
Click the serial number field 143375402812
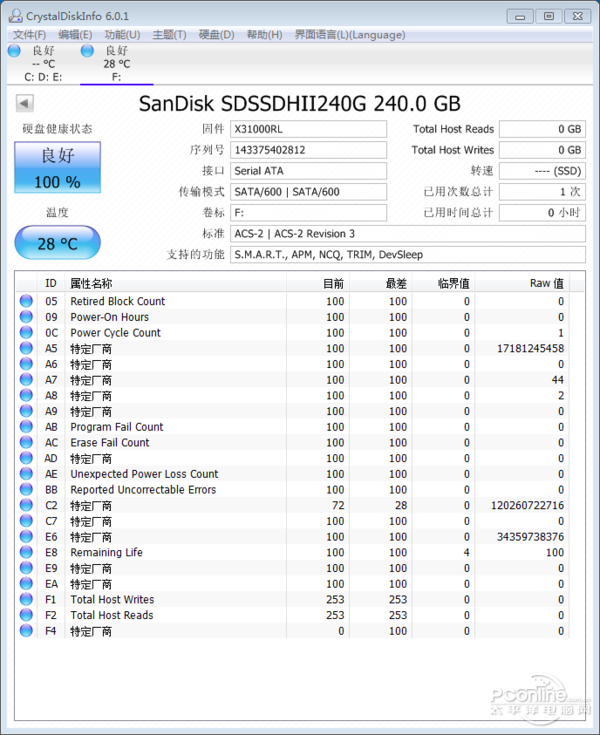point(308,150)
